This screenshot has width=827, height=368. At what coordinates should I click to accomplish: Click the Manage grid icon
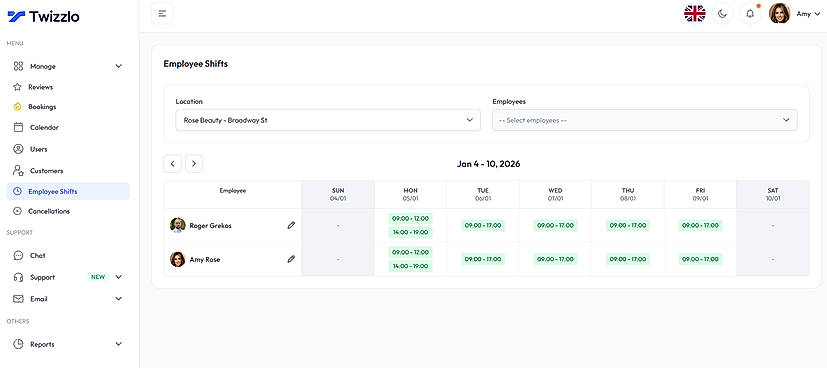click(18, 66)
